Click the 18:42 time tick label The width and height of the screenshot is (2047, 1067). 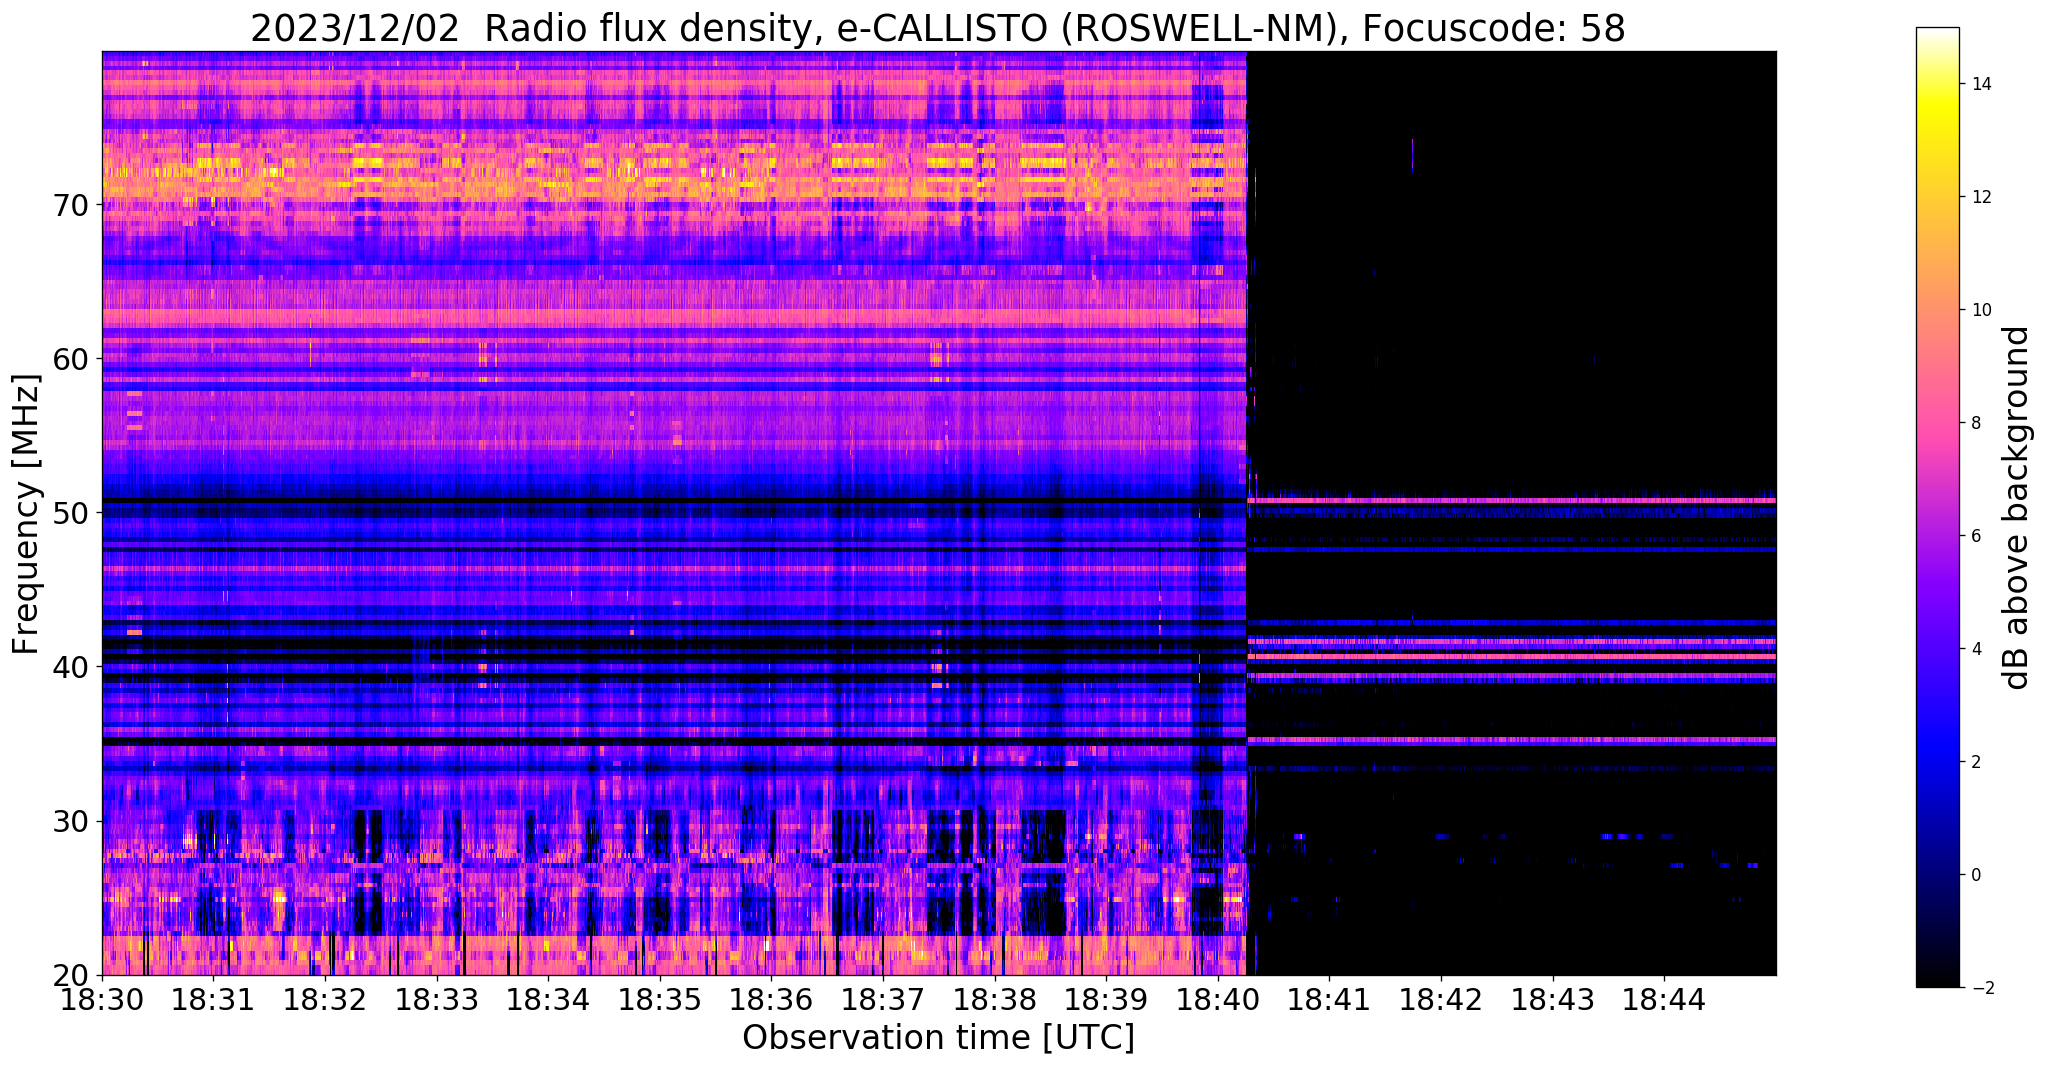(x=1441, y=999)
